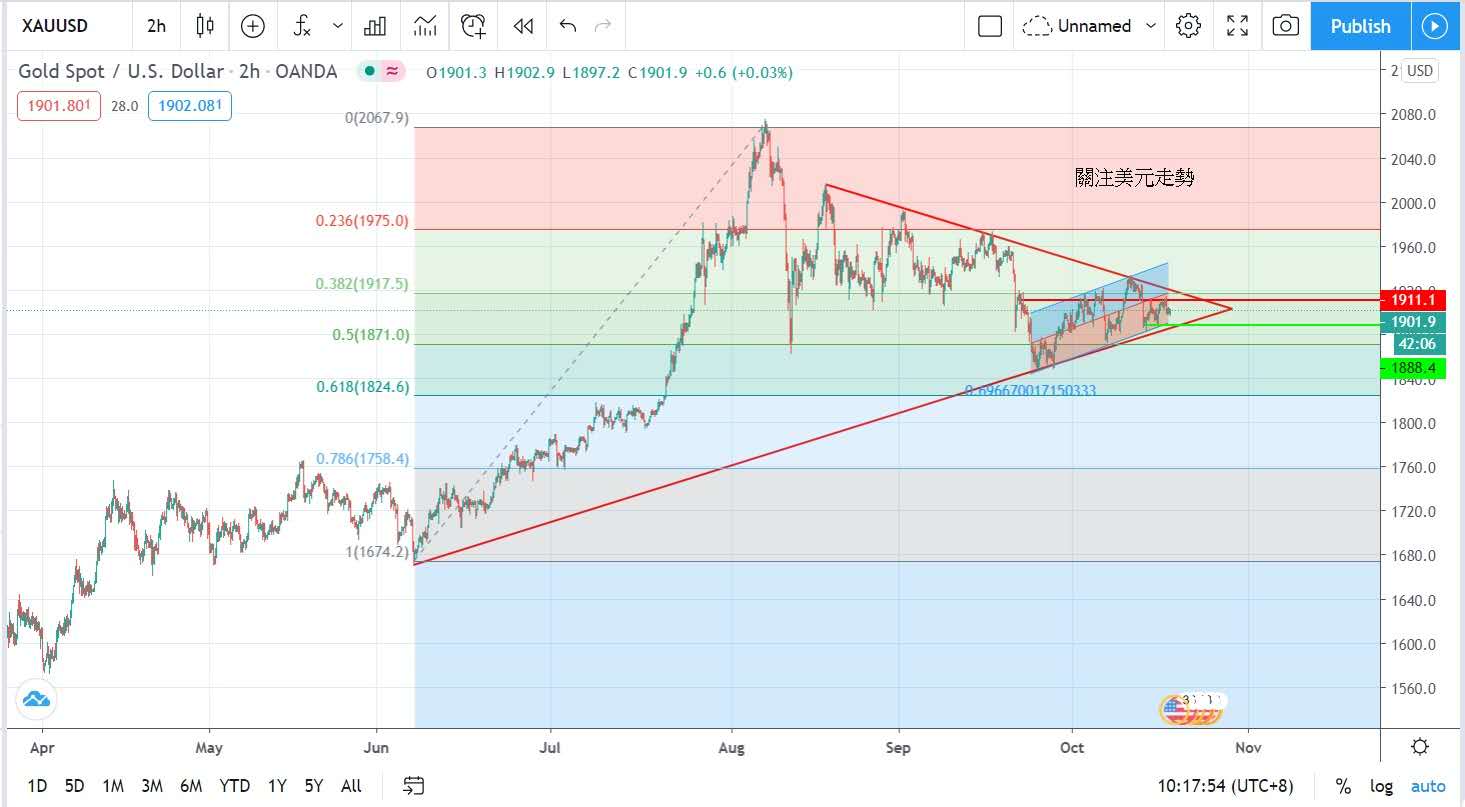Viewport: 1465px width, 807px height.
Task: Toggle the log scale option
Action: 1381,786
